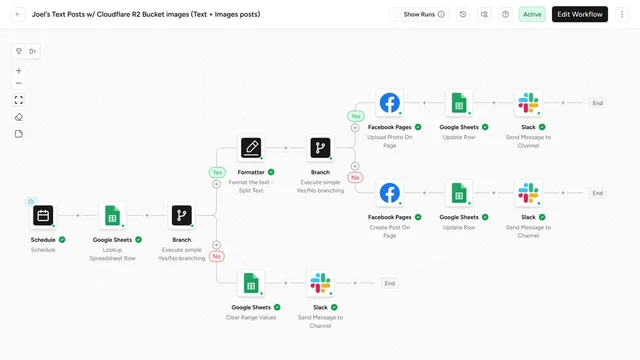Add step between Schedule and Google Sheets

(x=78, y=216)
